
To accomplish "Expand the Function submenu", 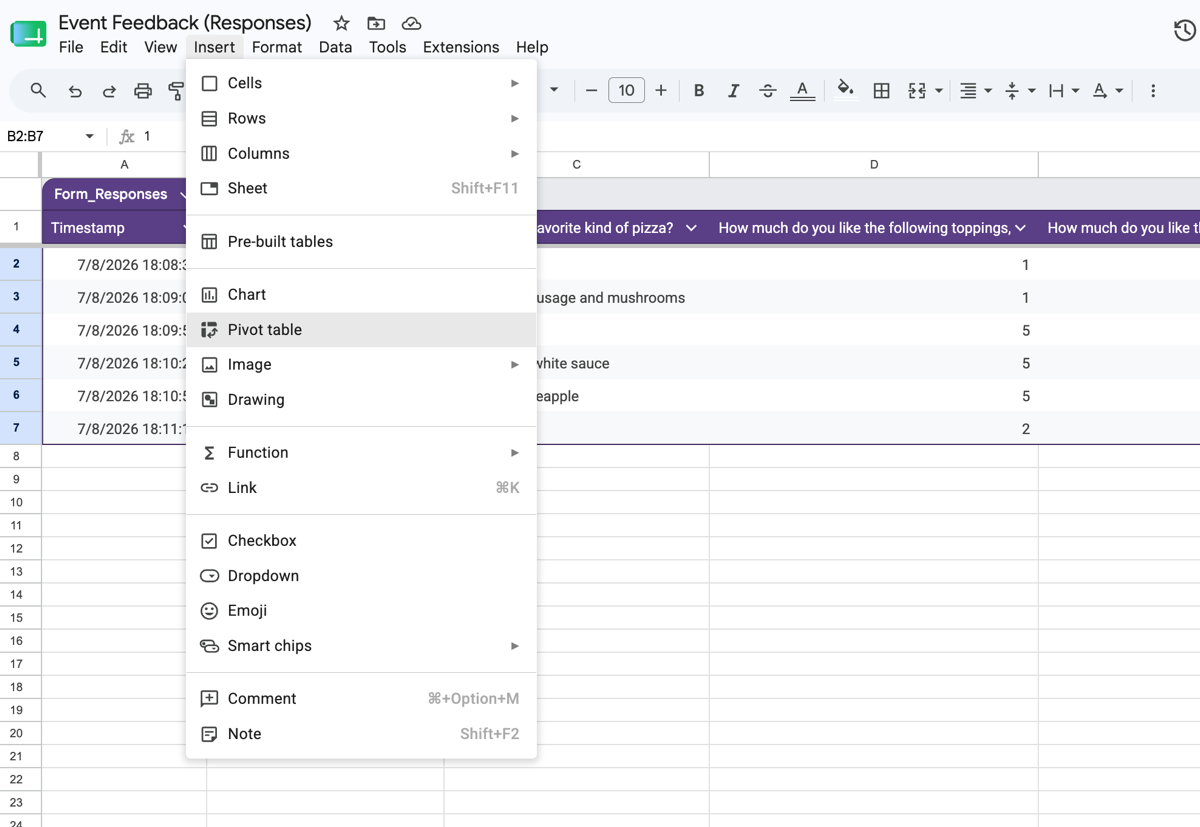I will [x=361, y=452].
